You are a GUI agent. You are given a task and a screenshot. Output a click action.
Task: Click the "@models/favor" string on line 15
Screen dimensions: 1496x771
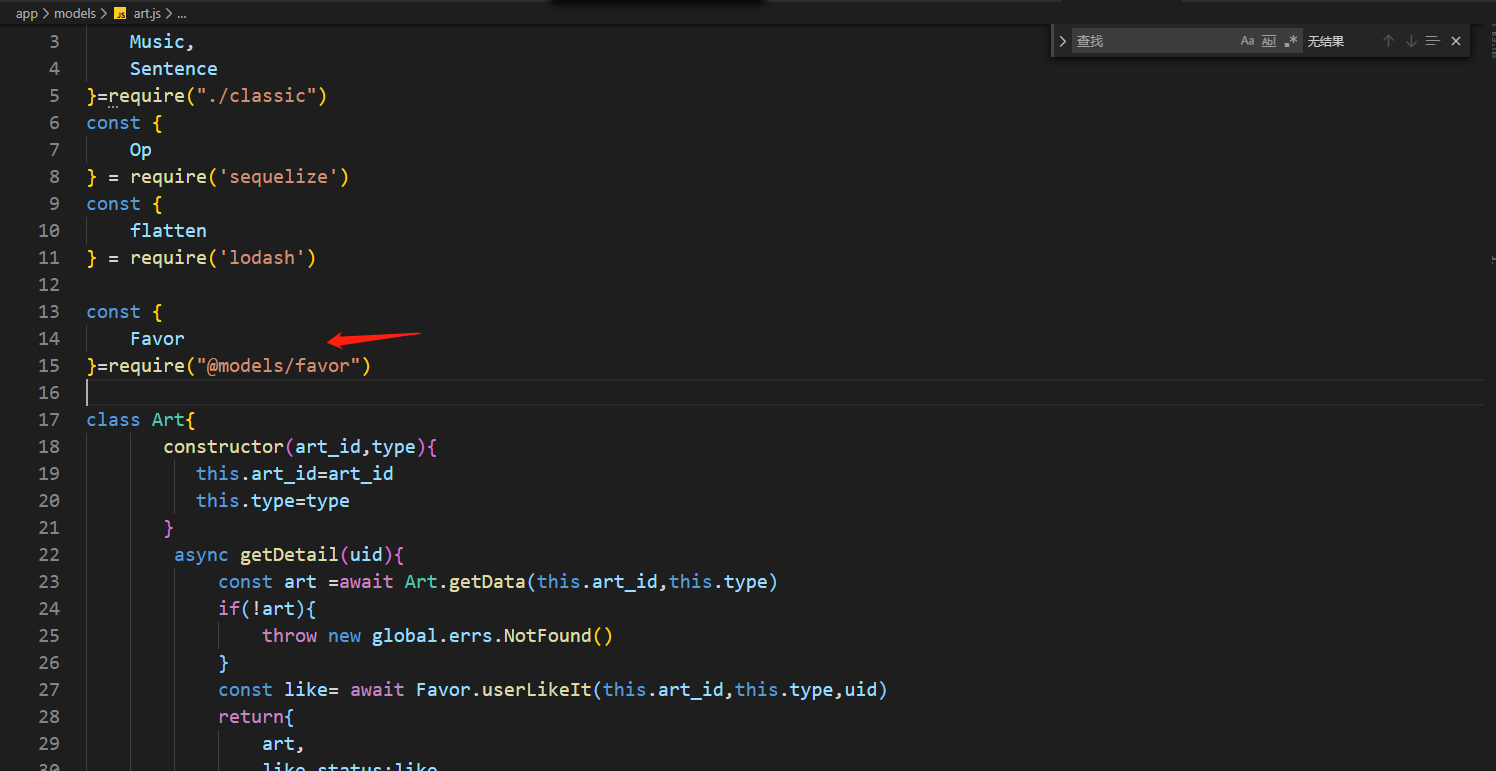pos(279,365)
